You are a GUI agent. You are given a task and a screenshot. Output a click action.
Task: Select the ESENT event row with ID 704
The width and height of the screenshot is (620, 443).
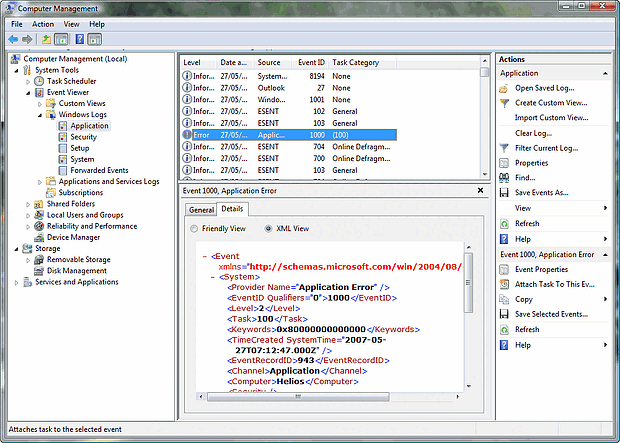(x=289, y=146)
